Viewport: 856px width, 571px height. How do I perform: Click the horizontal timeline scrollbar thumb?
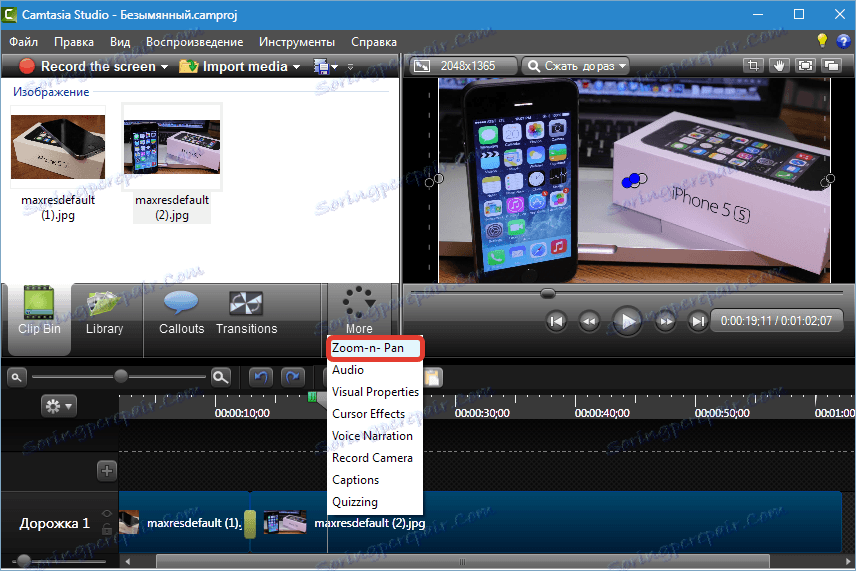coord(463,562)
